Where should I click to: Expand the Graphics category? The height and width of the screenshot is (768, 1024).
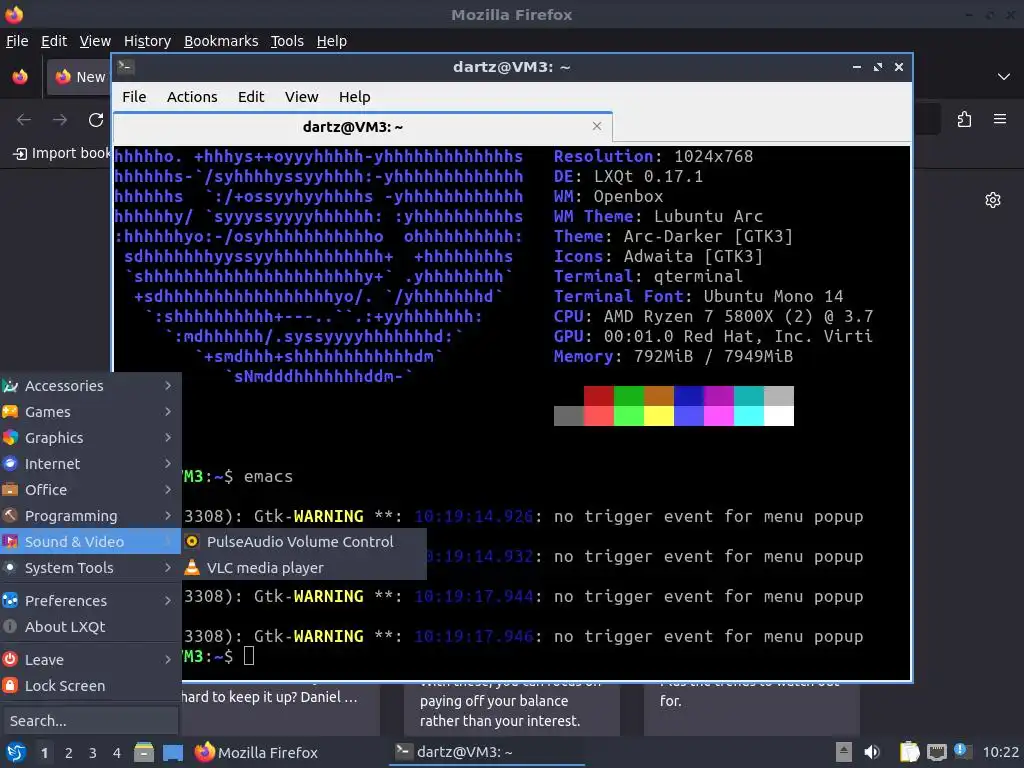[x=91, y=438]
